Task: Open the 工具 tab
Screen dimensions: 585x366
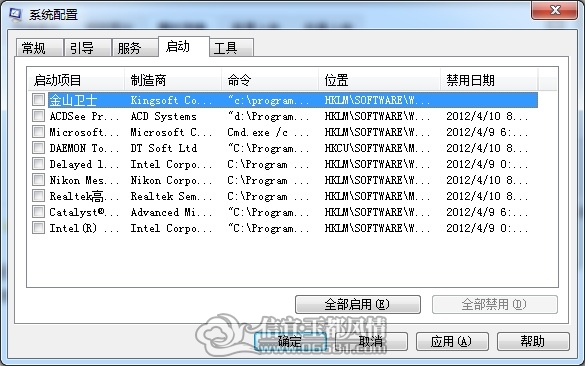Action: [x=231, y=48]
